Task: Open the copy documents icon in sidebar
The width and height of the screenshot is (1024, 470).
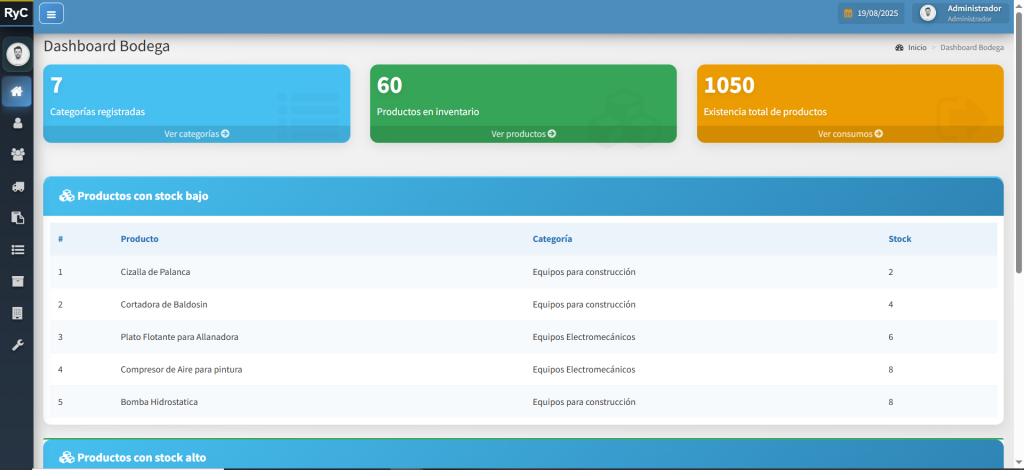Action: pyautogui.click(x=17, y=218)
